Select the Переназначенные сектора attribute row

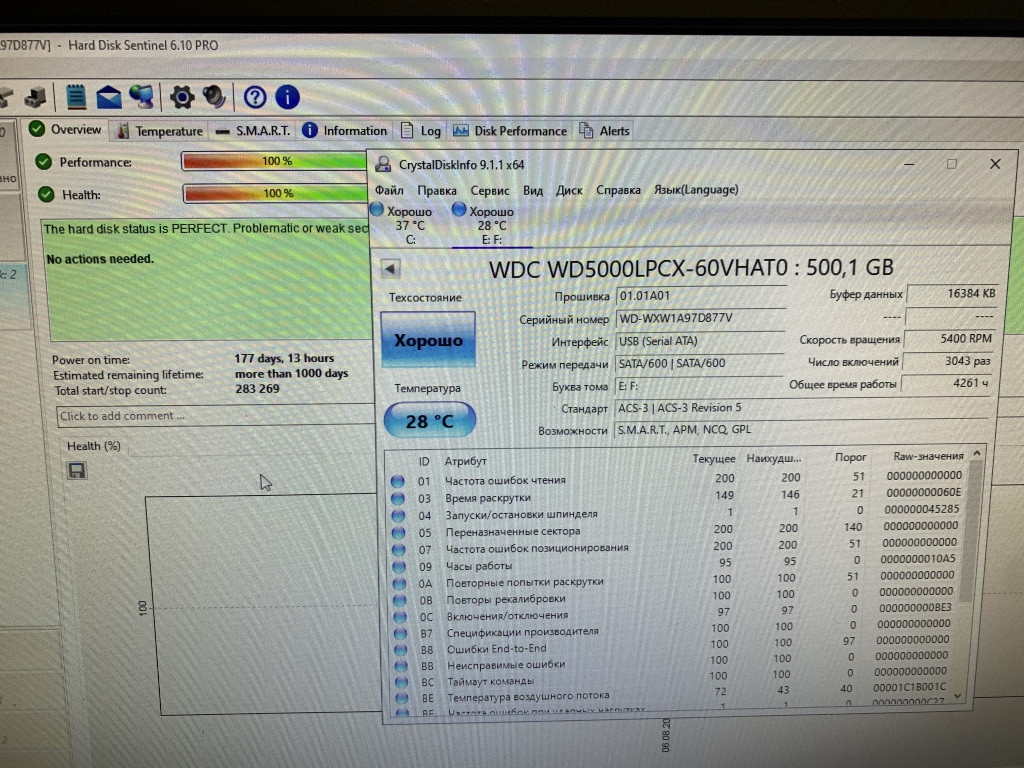(x=677, y=529)
